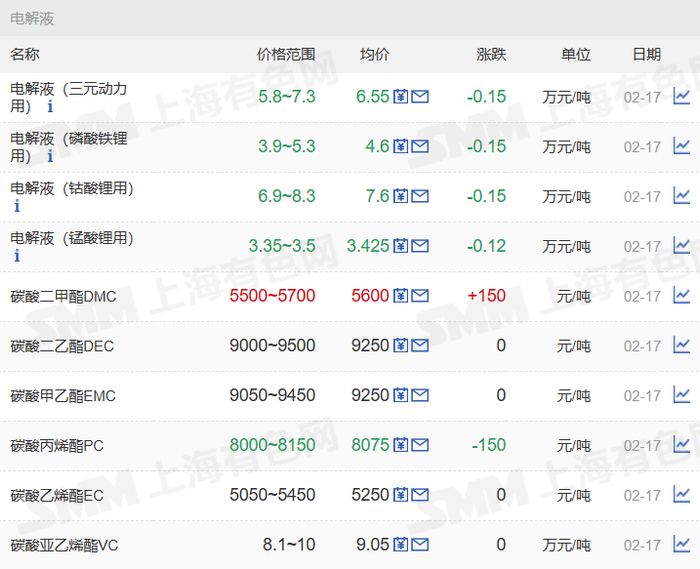
Task: Open price calendar for 碳酸丙烯酯PC
Action: pos(400,445)
